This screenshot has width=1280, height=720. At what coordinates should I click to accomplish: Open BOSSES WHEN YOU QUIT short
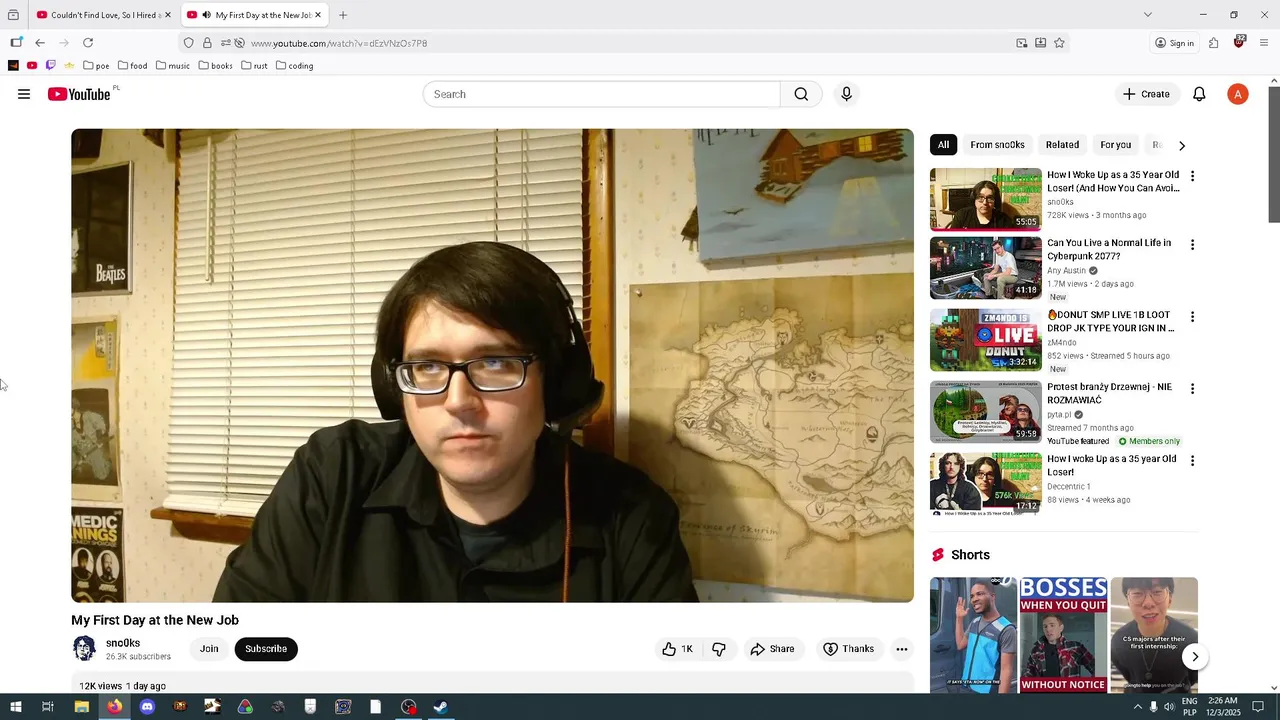pos(1063,635)
